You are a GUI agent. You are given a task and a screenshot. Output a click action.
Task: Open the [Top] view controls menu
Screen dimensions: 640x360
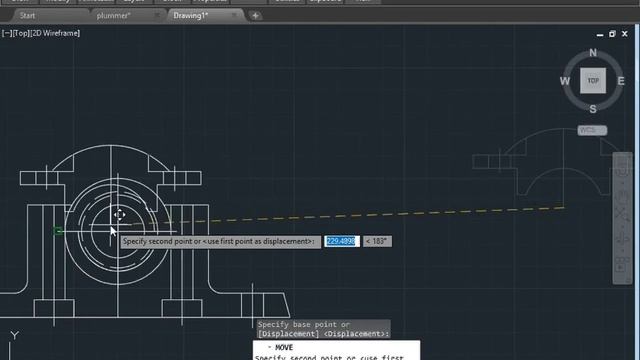click(x=21, y=33)
